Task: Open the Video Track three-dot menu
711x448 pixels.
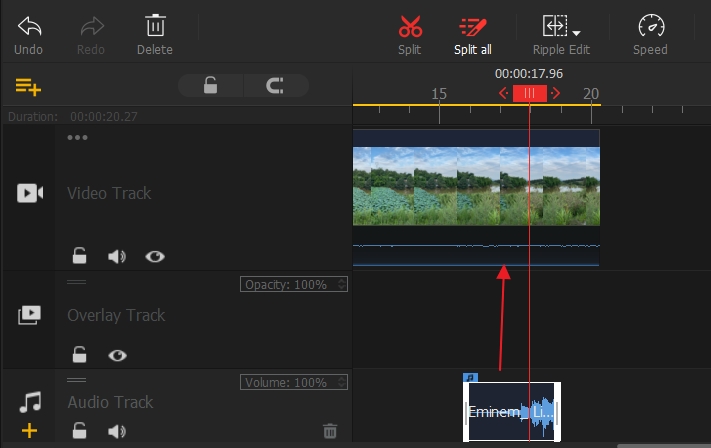Action: tap(77, 138)
